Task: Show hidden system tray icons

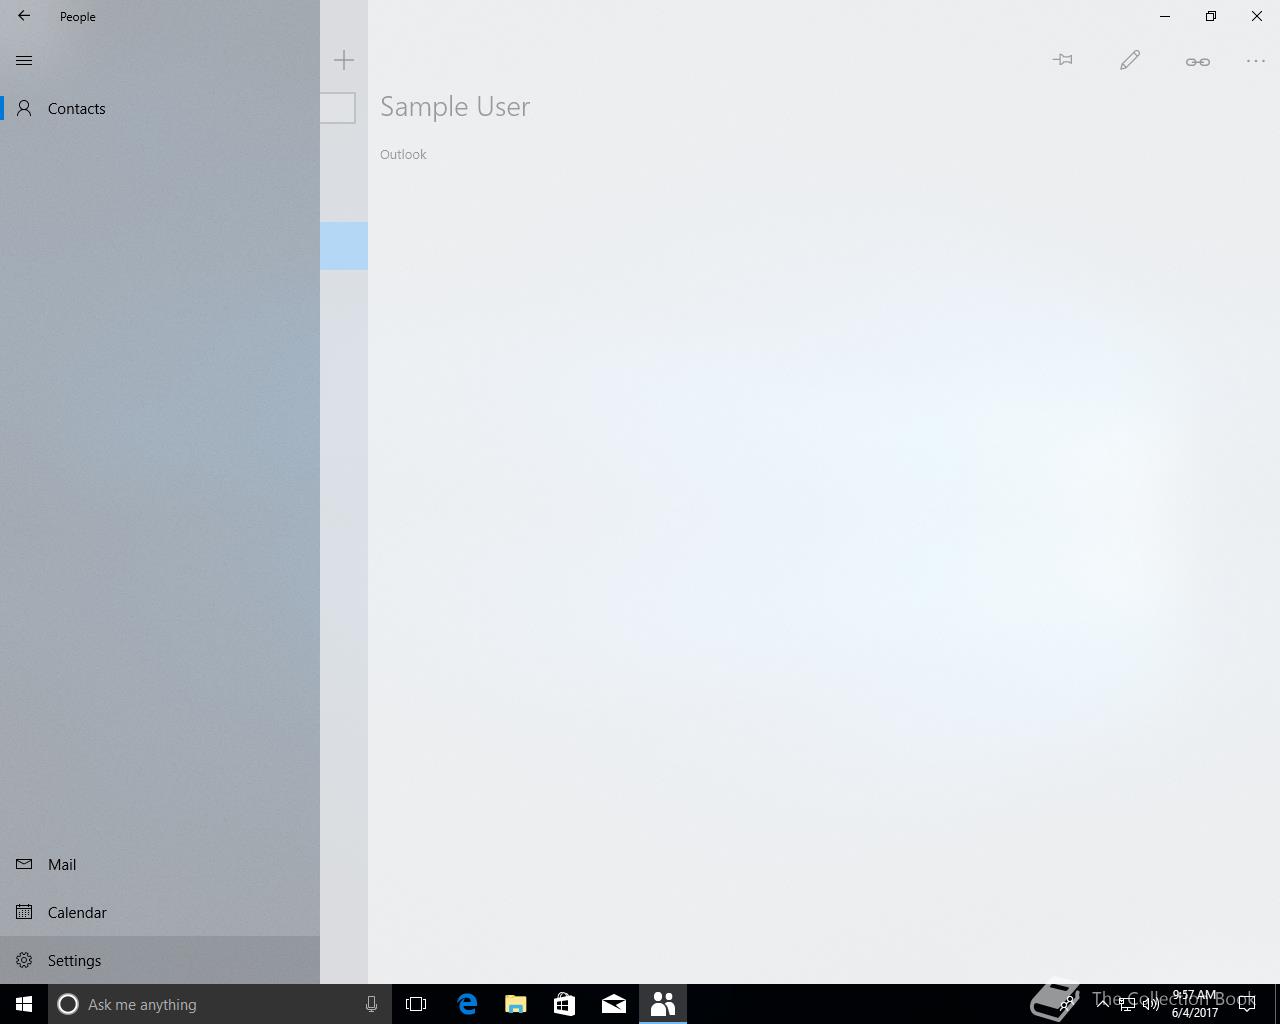Action: point(1103,1004)
